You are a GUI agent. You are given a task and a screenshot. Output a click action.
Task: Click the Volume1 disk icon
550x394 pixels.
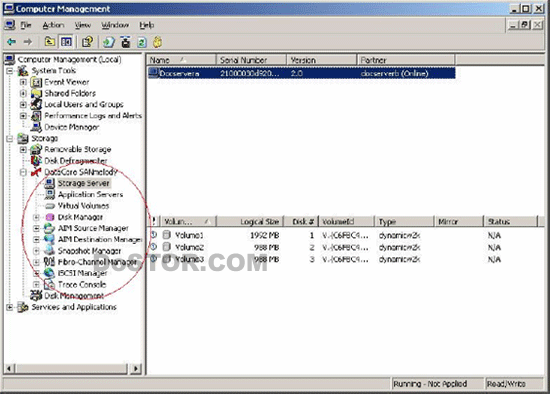[167, 235]
